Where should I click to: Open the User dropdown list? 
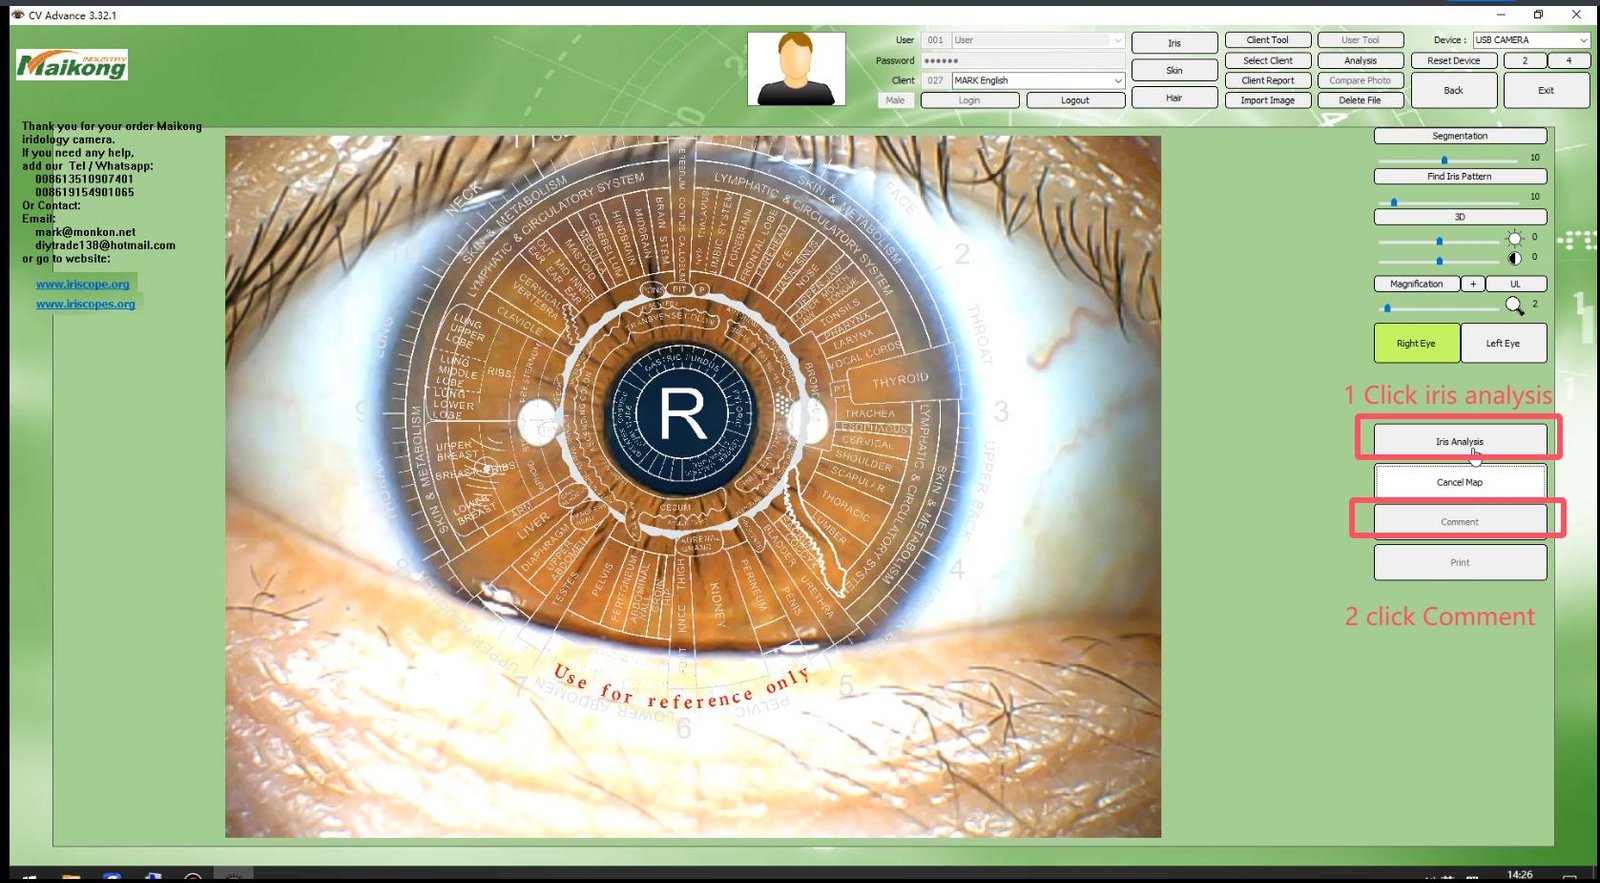(1117, 40)
